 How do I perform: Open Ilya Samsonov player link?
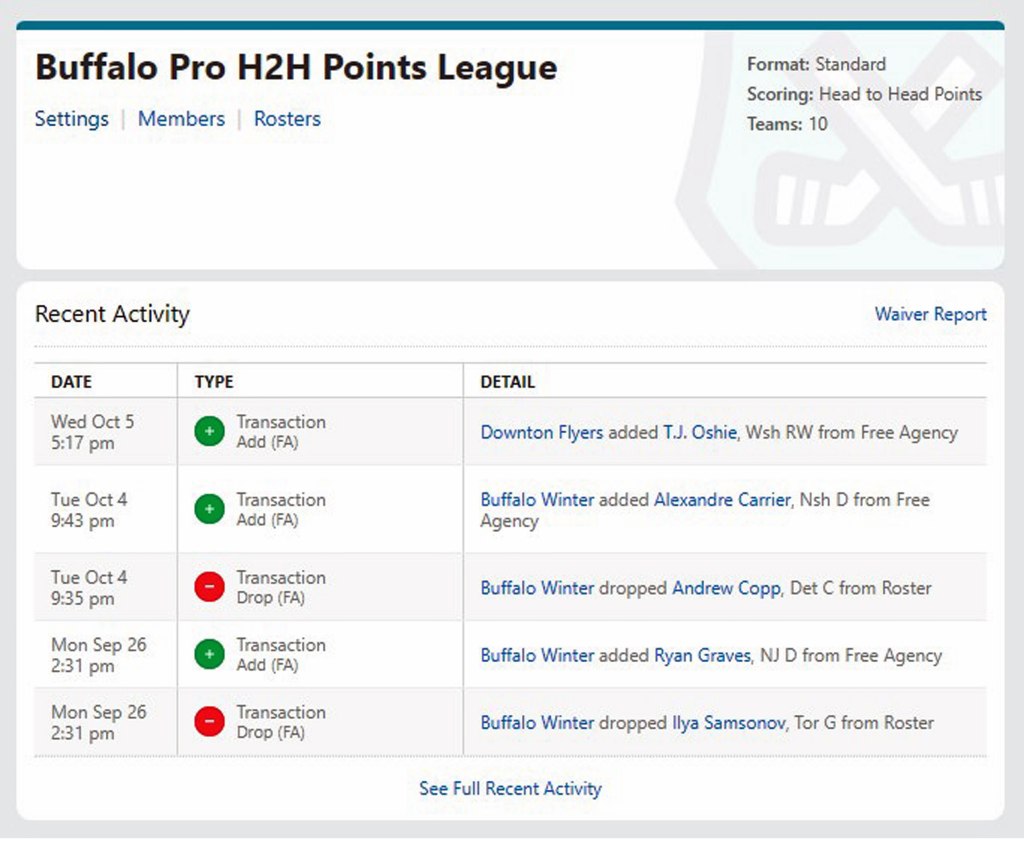tap(728, 722)
